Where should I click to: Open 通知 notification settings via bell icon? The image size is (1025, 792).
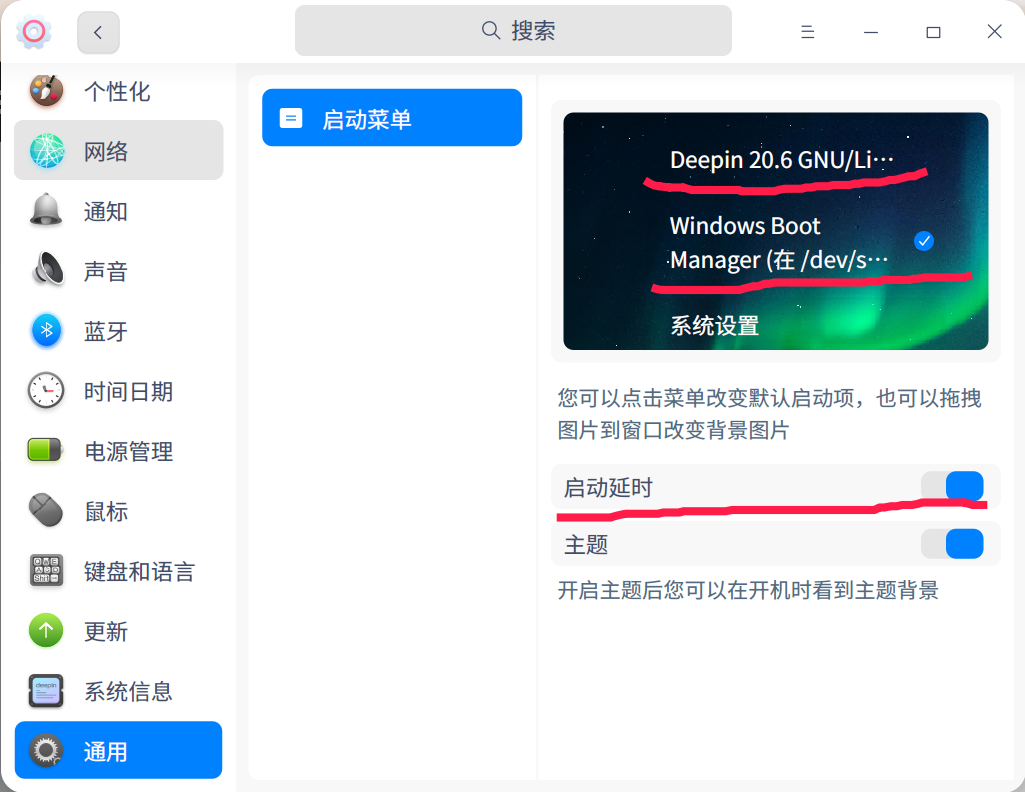(x=45, y=211)
